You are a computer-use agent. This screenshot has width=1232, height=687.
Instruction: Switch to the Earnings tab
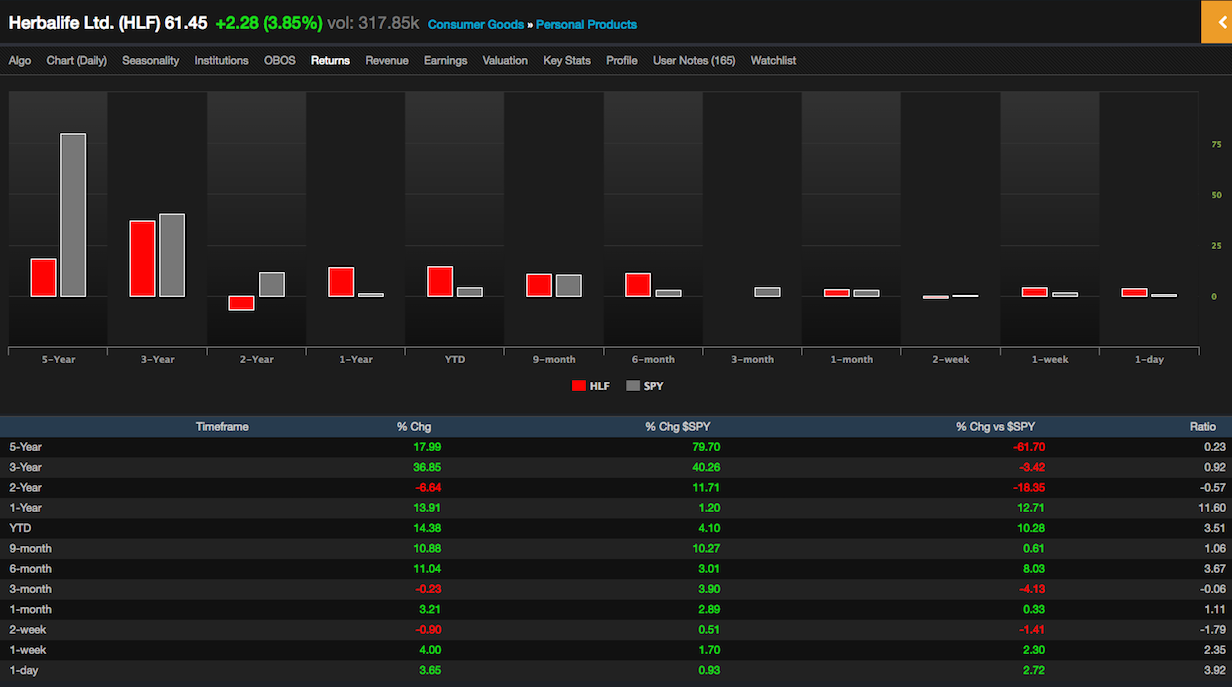point(446,61)
